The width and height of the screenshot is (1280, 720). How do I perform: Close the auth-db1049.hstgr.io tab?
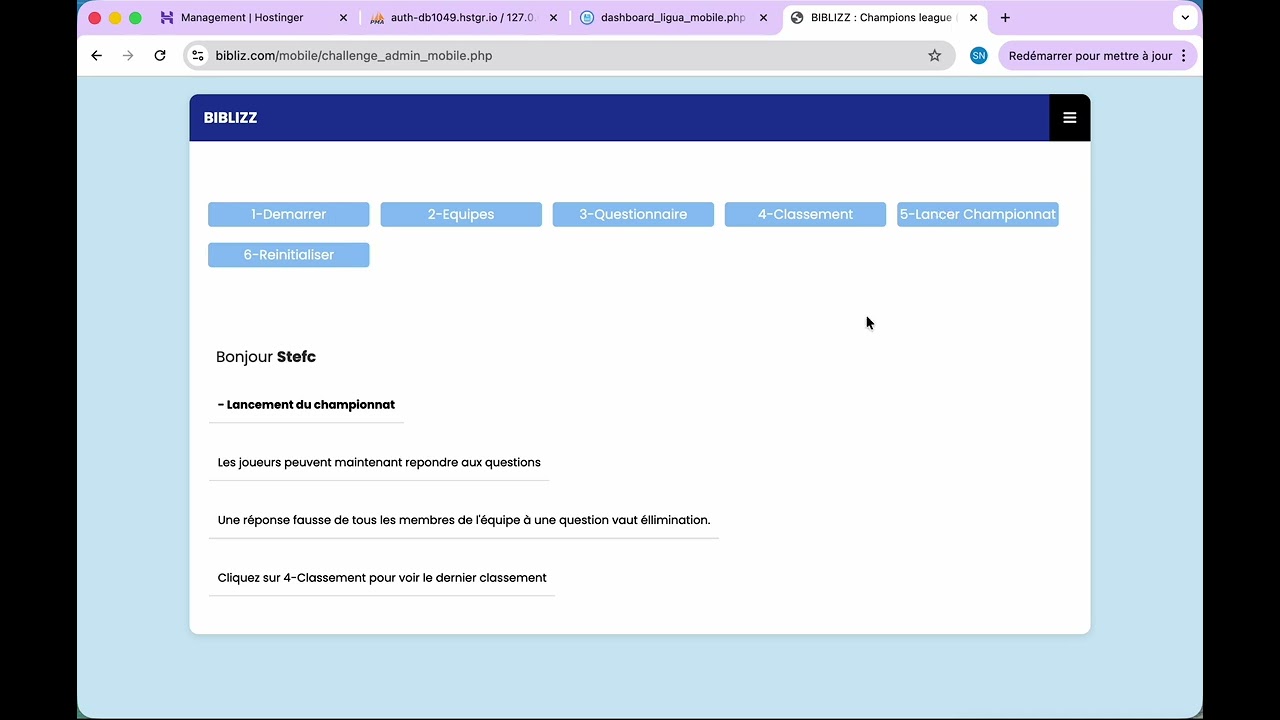click(553, 18)
